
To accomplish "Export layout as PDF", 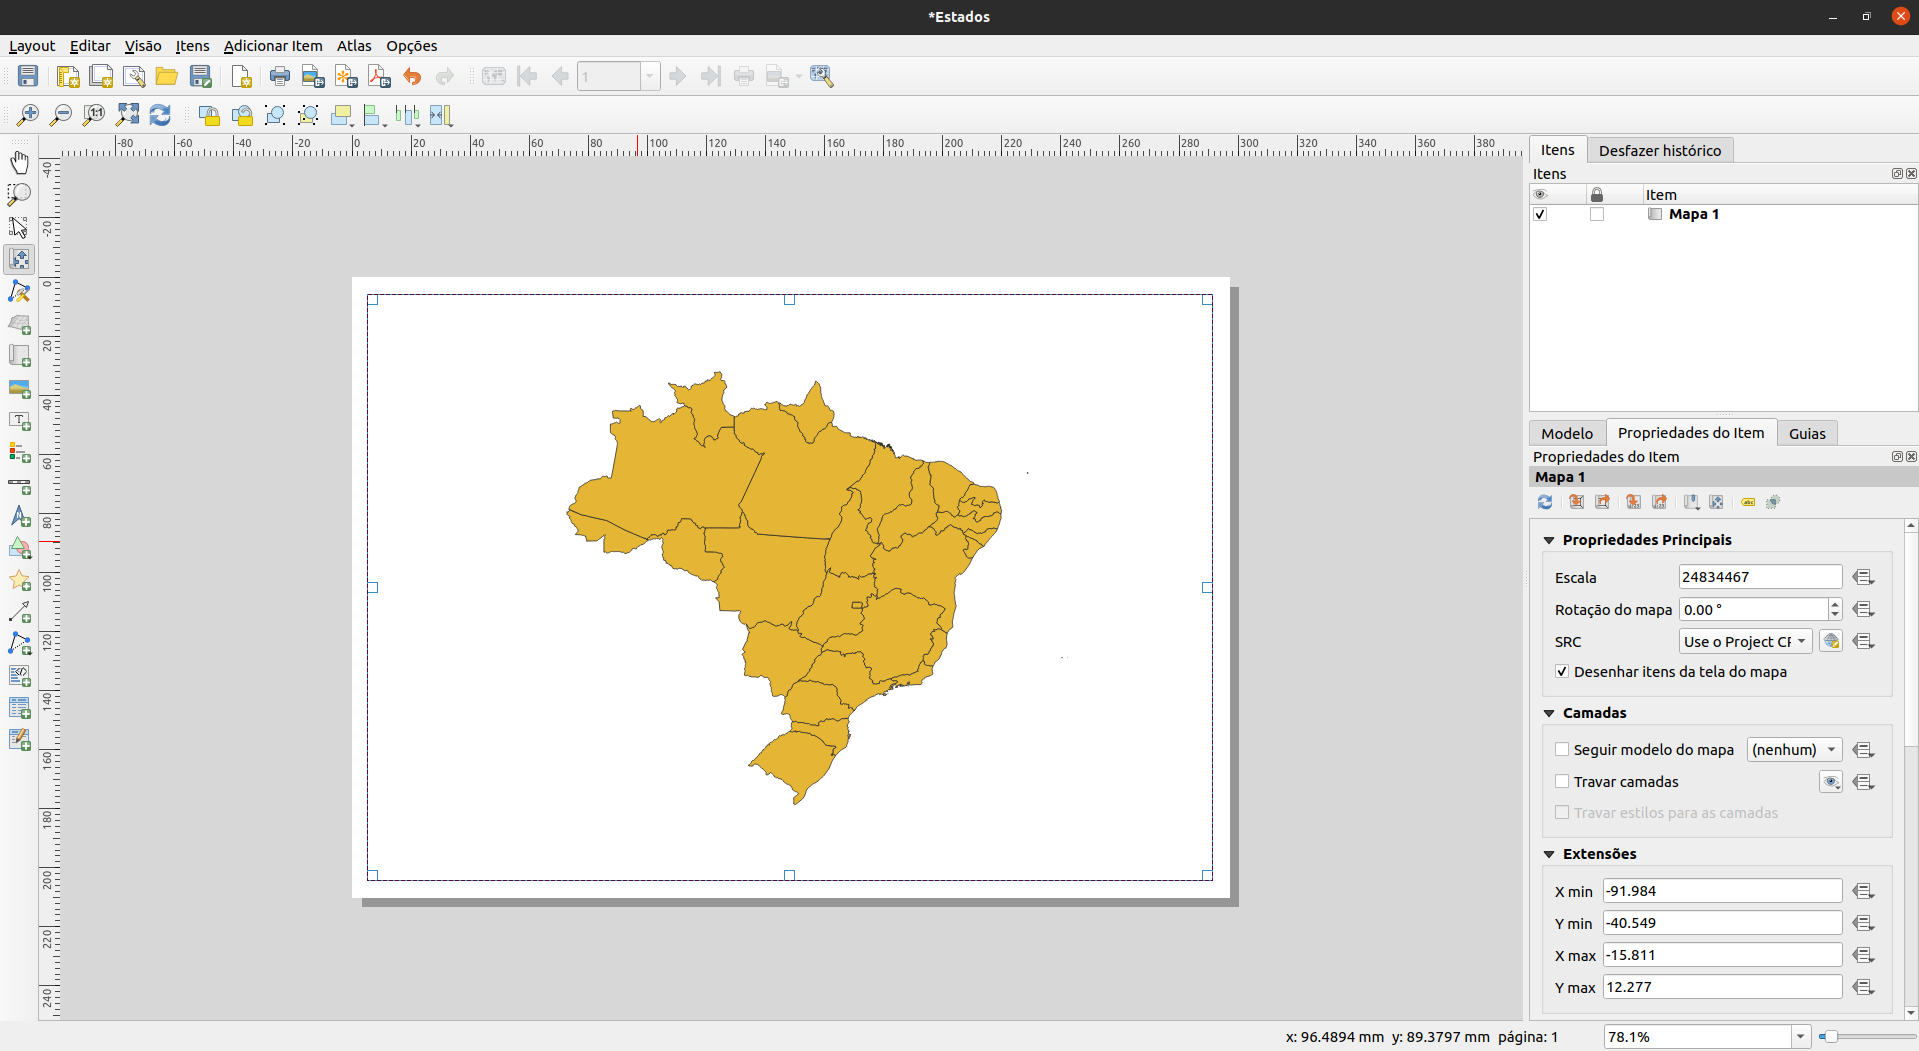I will pyautogui.click(x=379, y=76).
